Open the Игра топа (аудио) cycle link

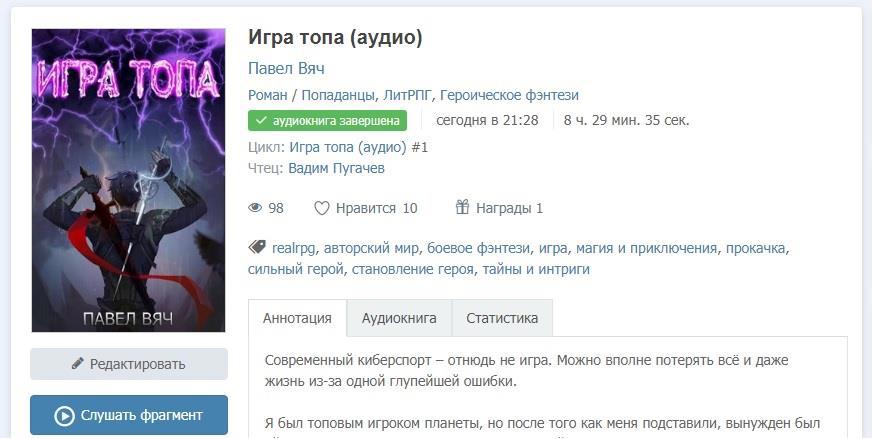click(347, 147)
